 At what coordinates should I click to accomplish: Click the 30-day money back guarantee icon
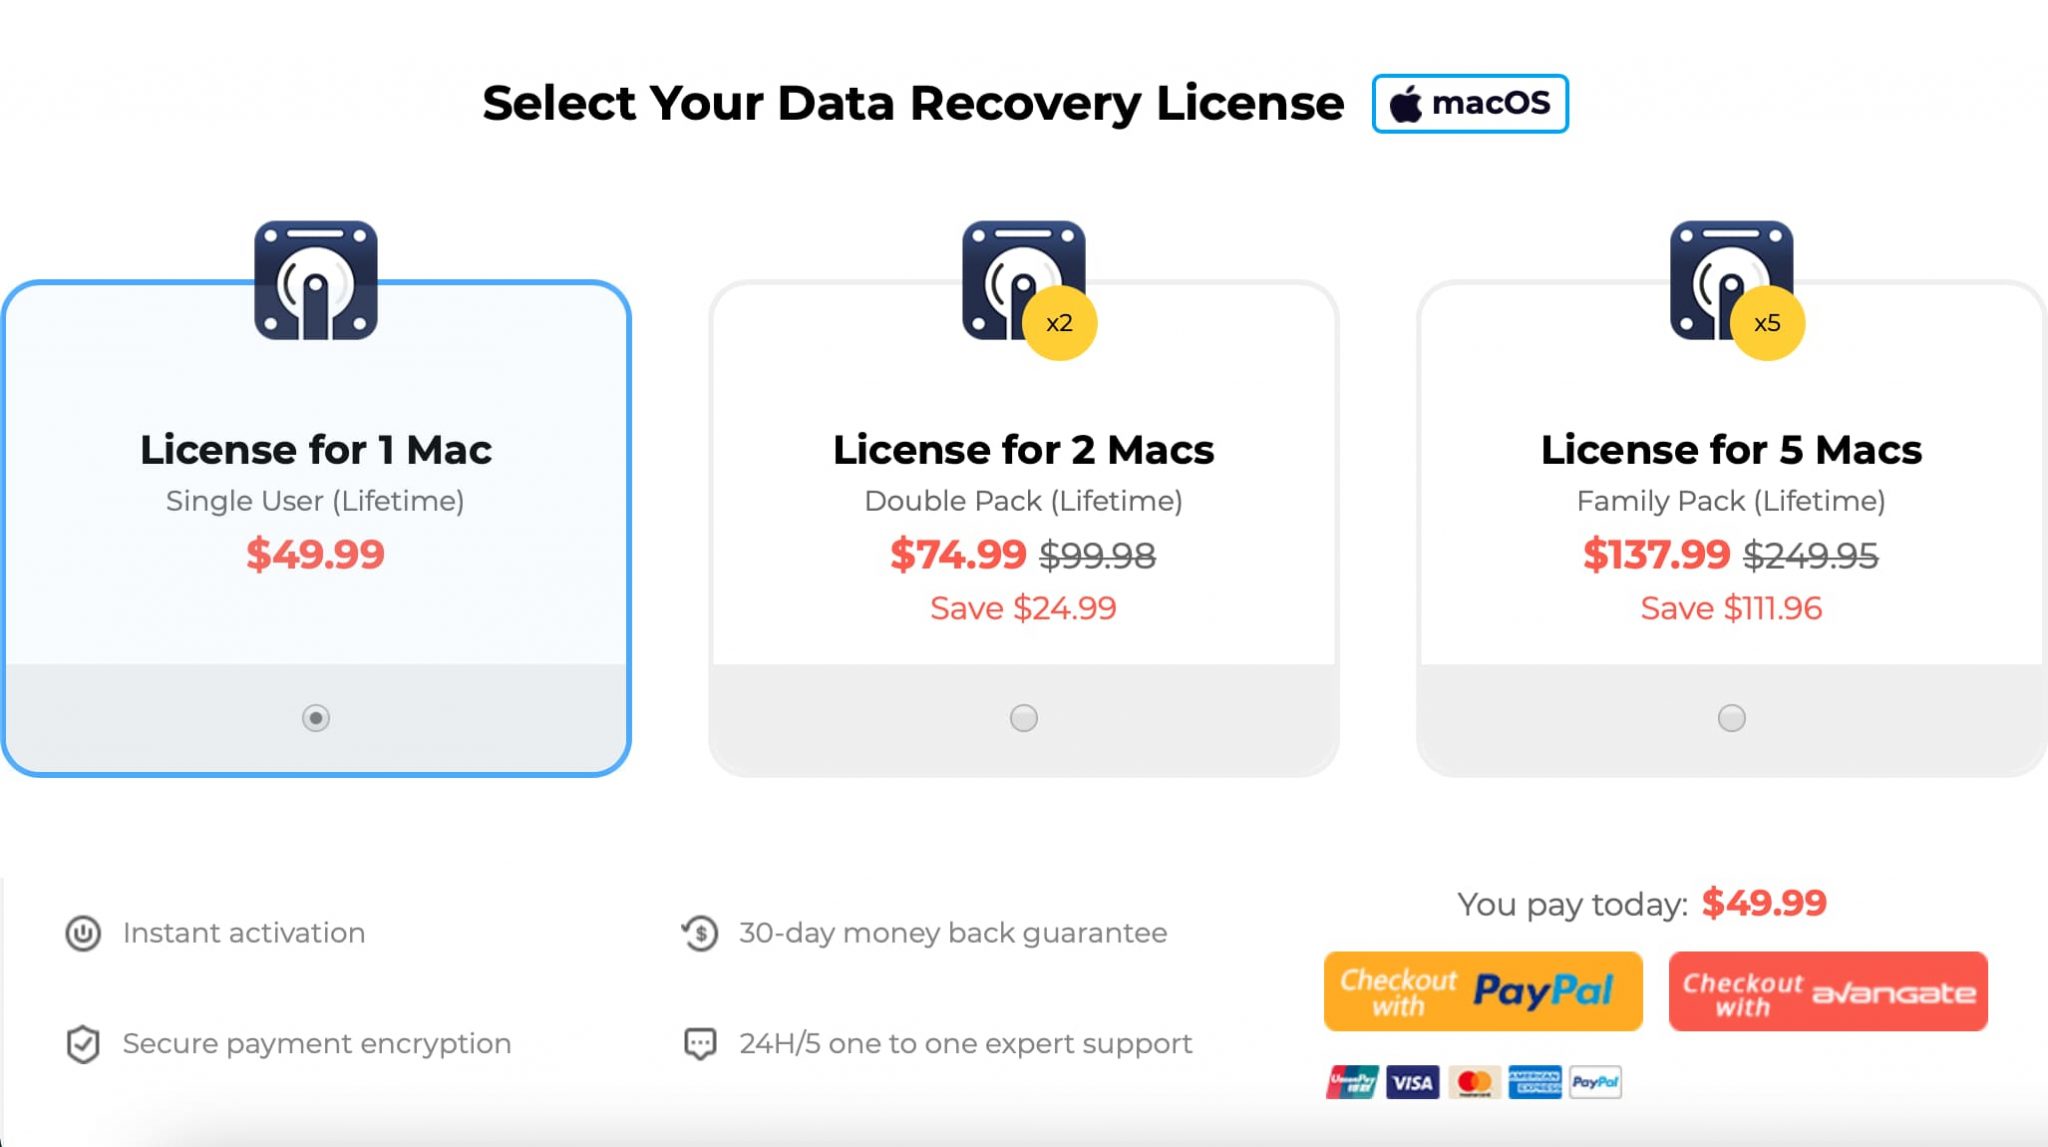[699, 933]
